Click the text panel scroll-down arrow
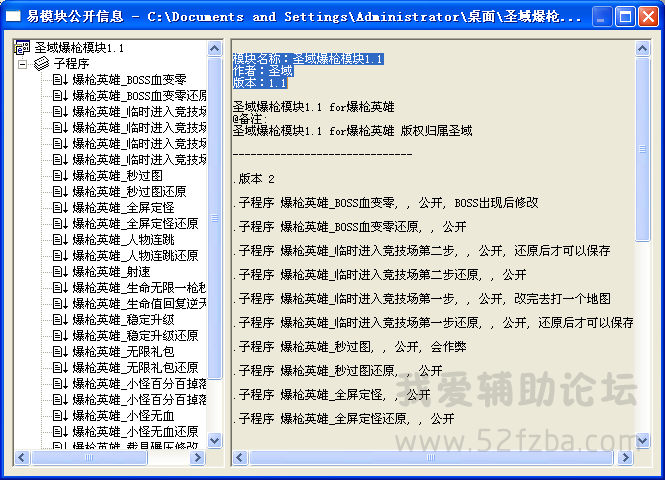 (x=643, y=441)
